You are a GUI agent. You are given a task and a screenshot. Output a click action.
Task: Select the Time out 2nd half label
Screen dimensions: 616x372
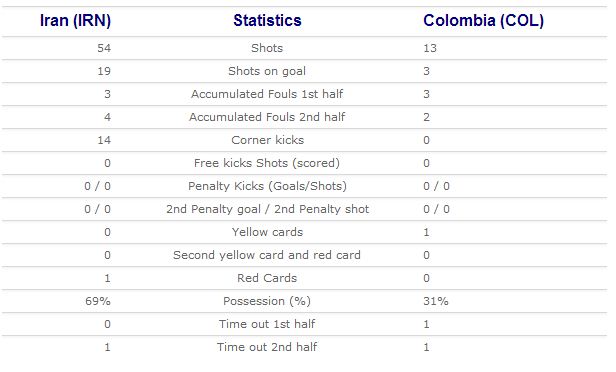pyautogui.click(x=267, y=347)
